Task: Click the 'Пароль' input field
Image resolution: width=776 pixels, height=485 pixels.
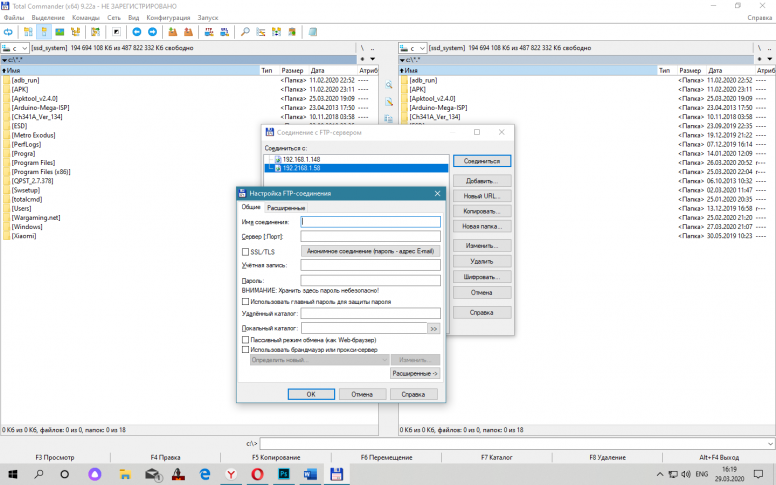Action: tap(370, 280)
